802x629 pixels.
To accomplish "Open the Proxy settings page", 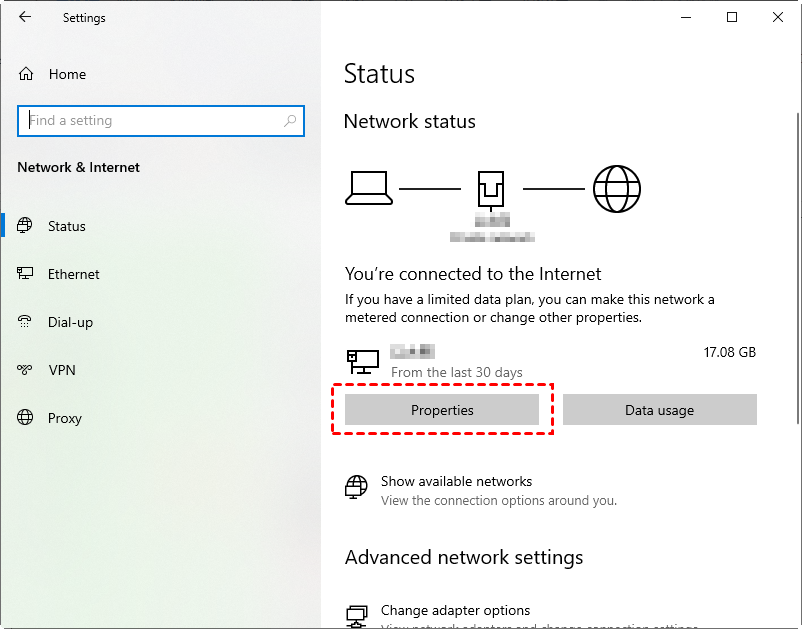I will click(65, 418).
